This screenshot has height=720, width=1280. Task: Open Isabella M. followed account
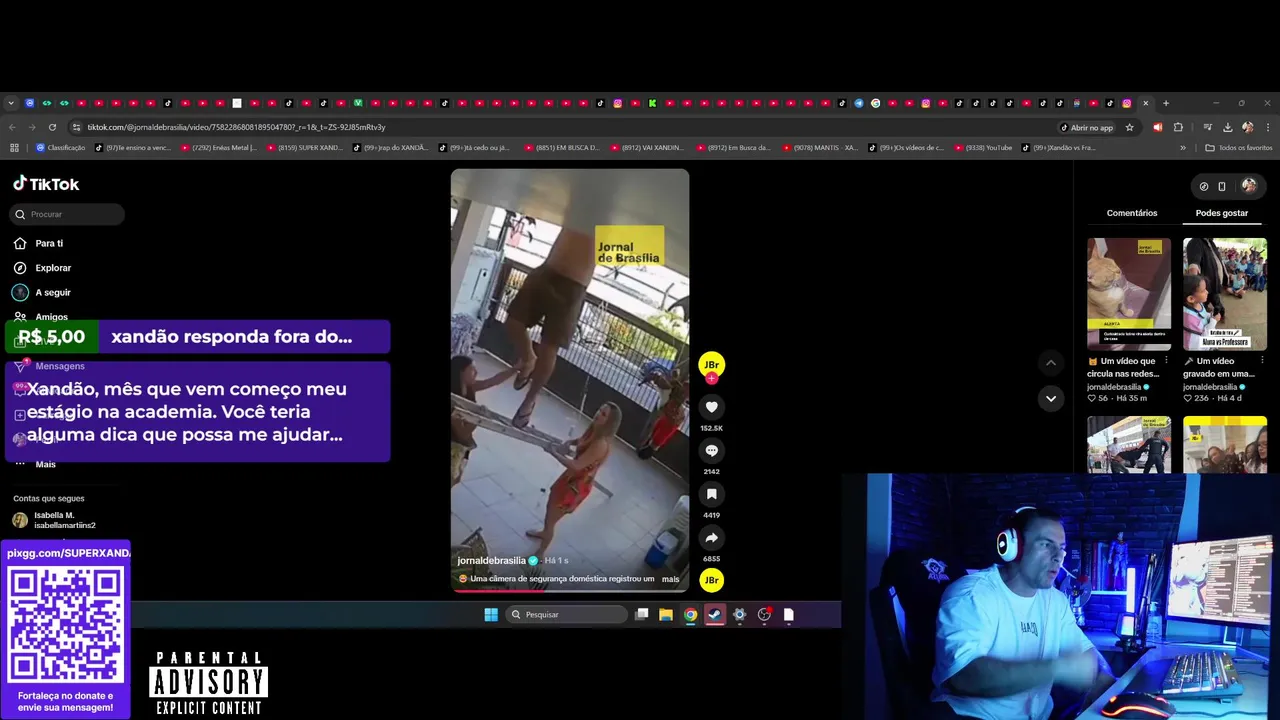click(x=55, y=520)
